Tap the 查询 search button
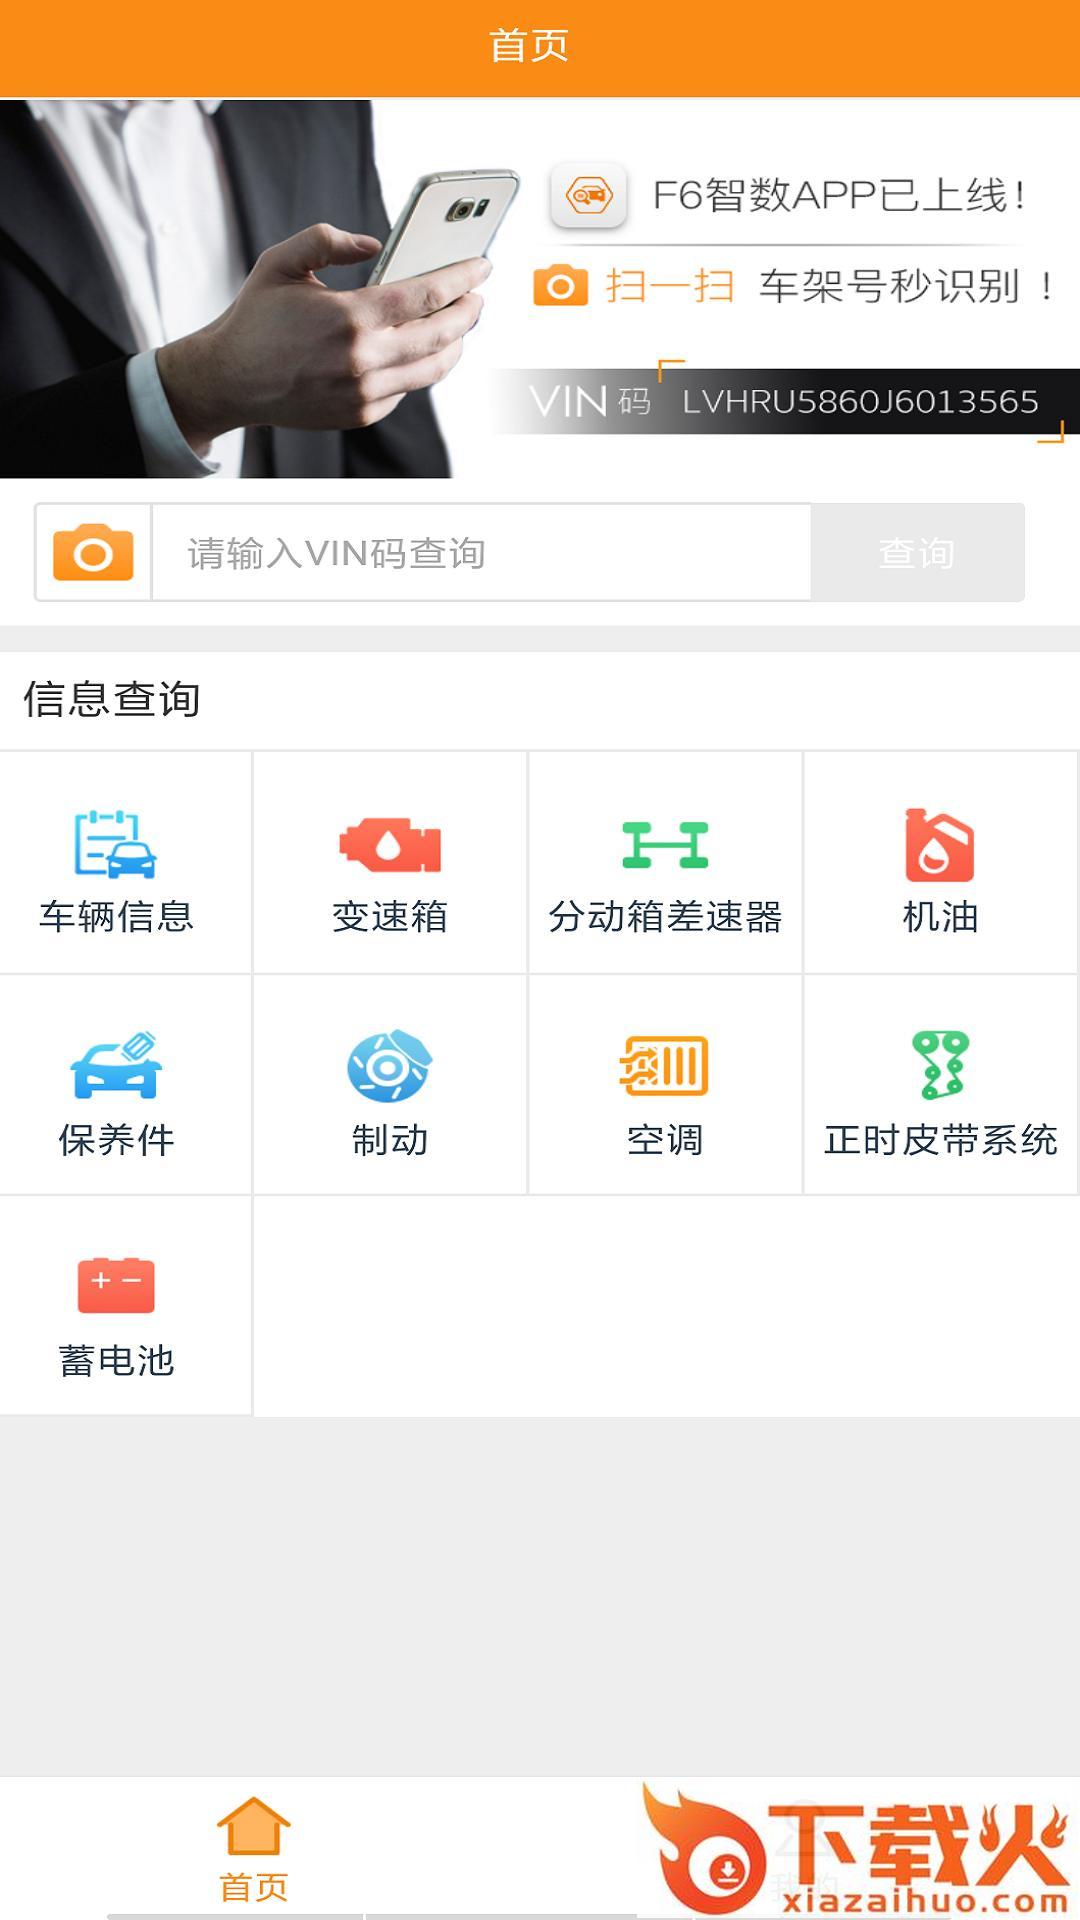The width and height of the screenshot is (1080, 1920). 917,553
